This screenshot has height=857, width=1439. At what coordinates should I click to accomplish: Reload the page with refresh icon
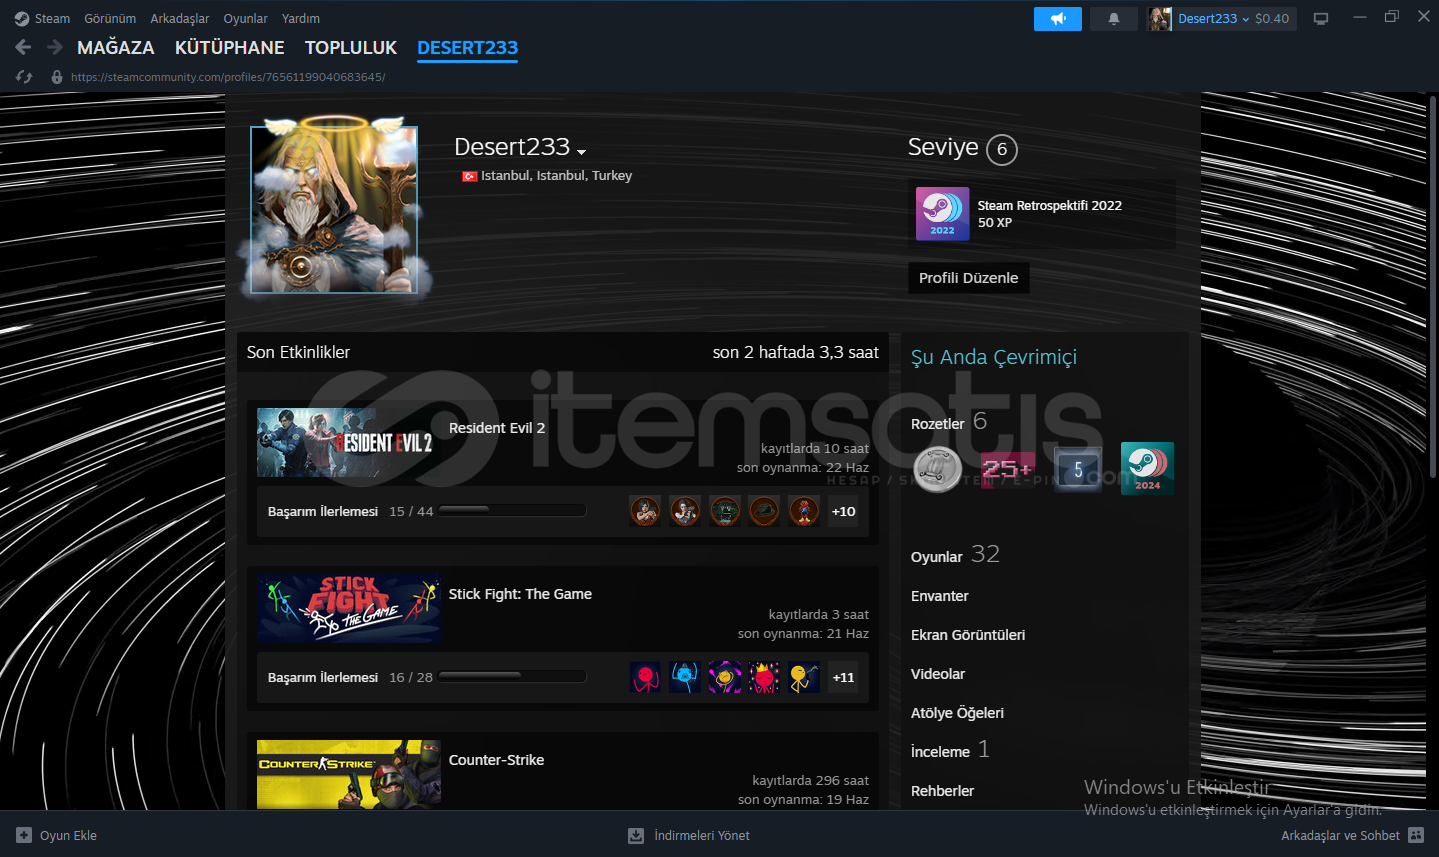pyautogui.click(x=24, y=77)
